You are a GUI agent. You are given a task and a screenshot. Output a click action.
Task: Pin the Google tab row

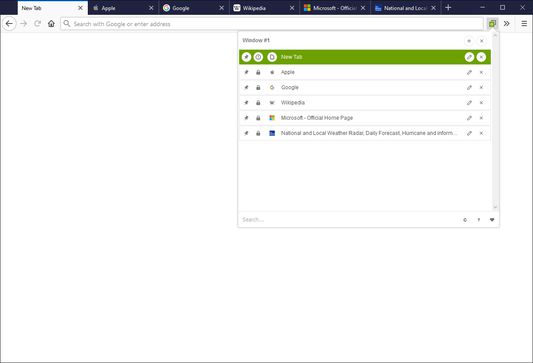point(246,87)
